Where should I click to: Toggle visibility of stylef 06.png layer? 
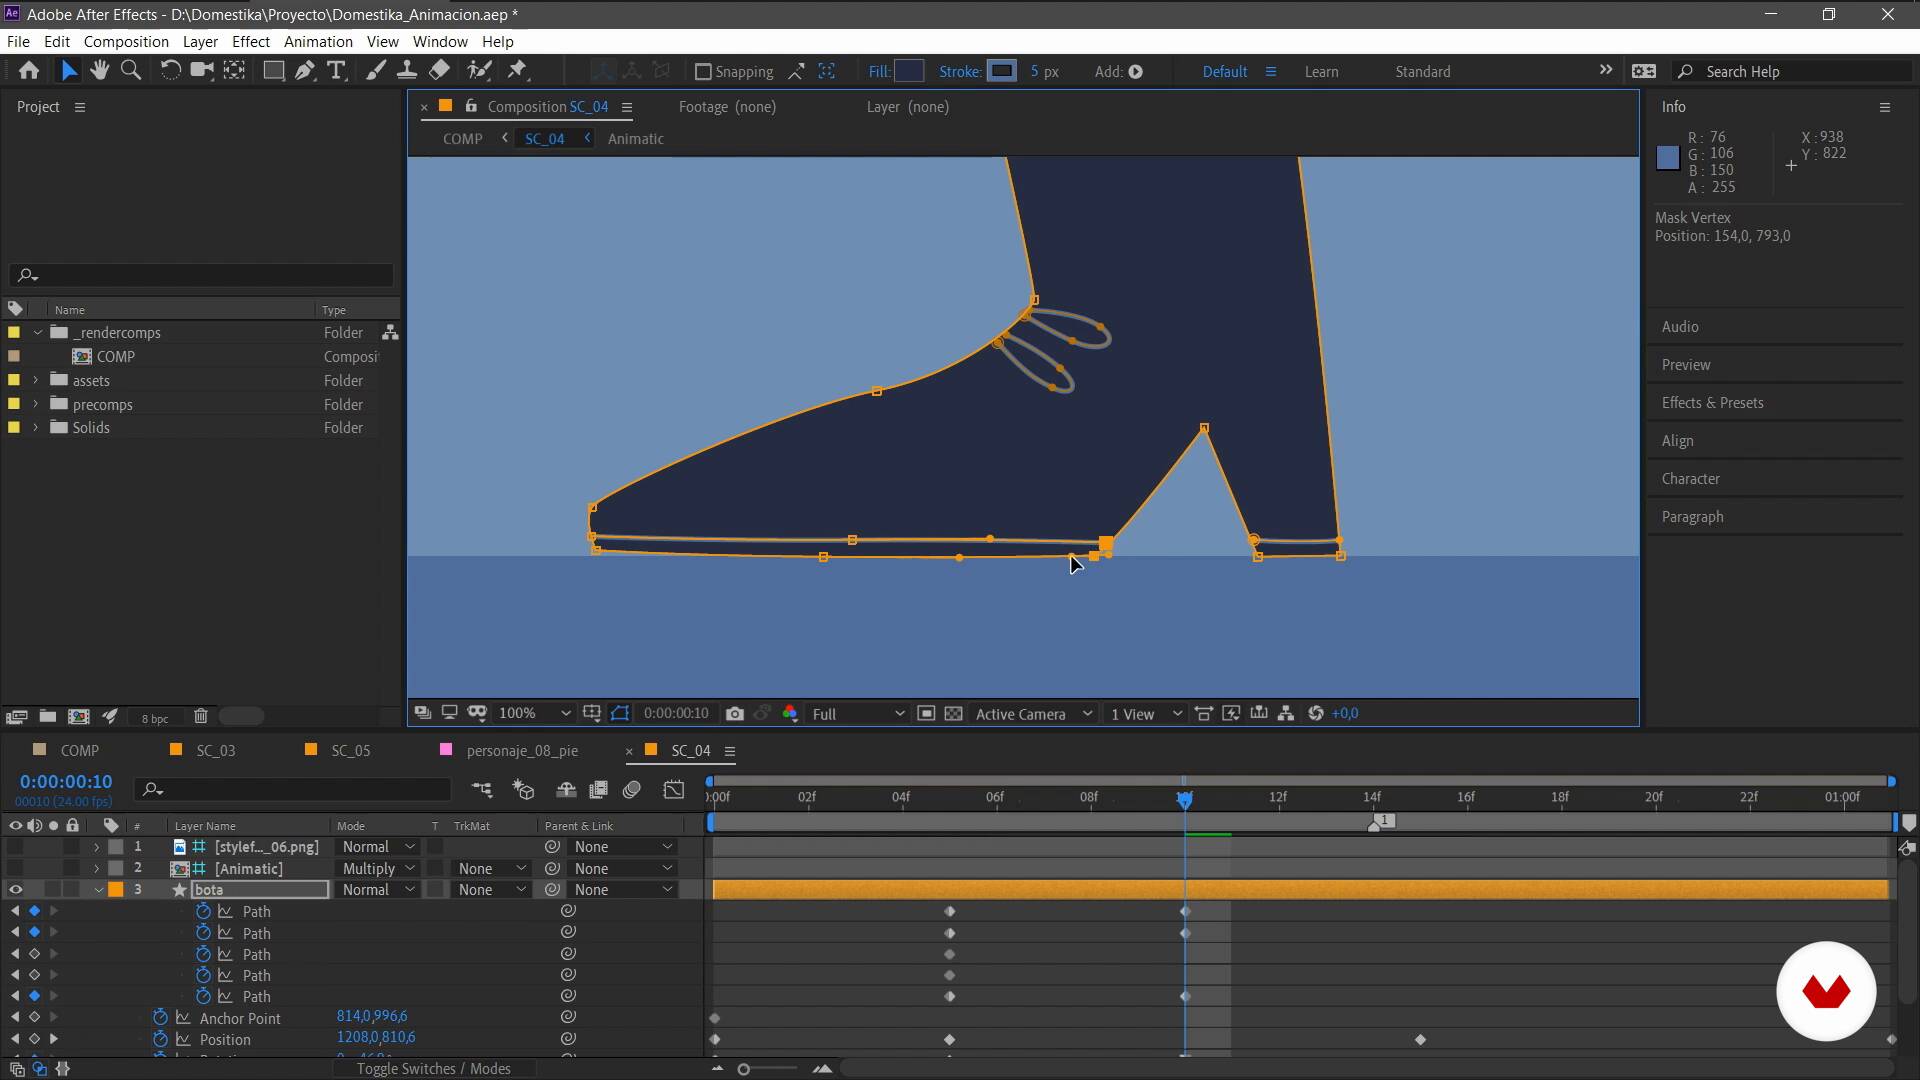(x=15, y=847)
